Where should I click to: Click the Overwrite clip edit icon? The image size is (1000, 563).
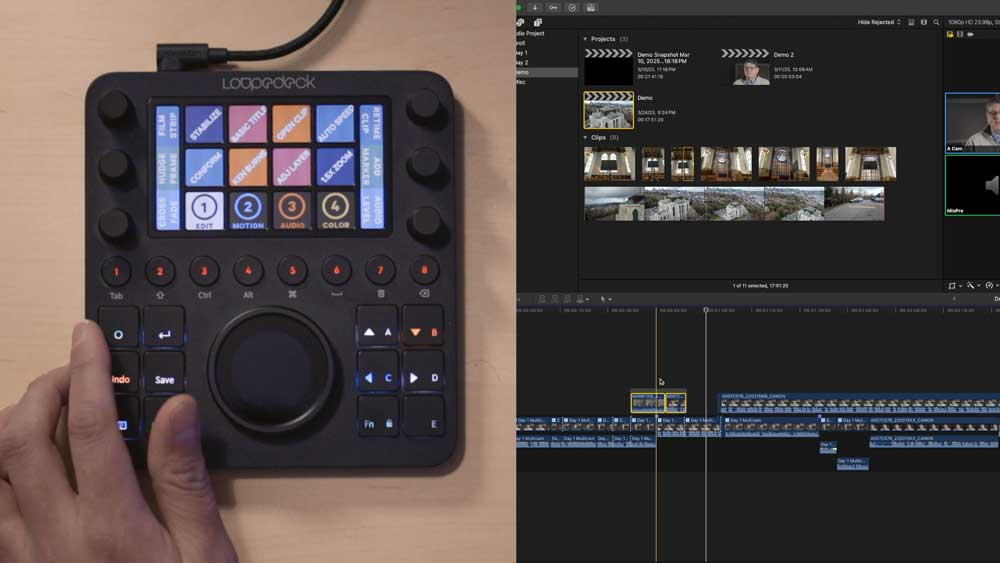click(580, 299)
